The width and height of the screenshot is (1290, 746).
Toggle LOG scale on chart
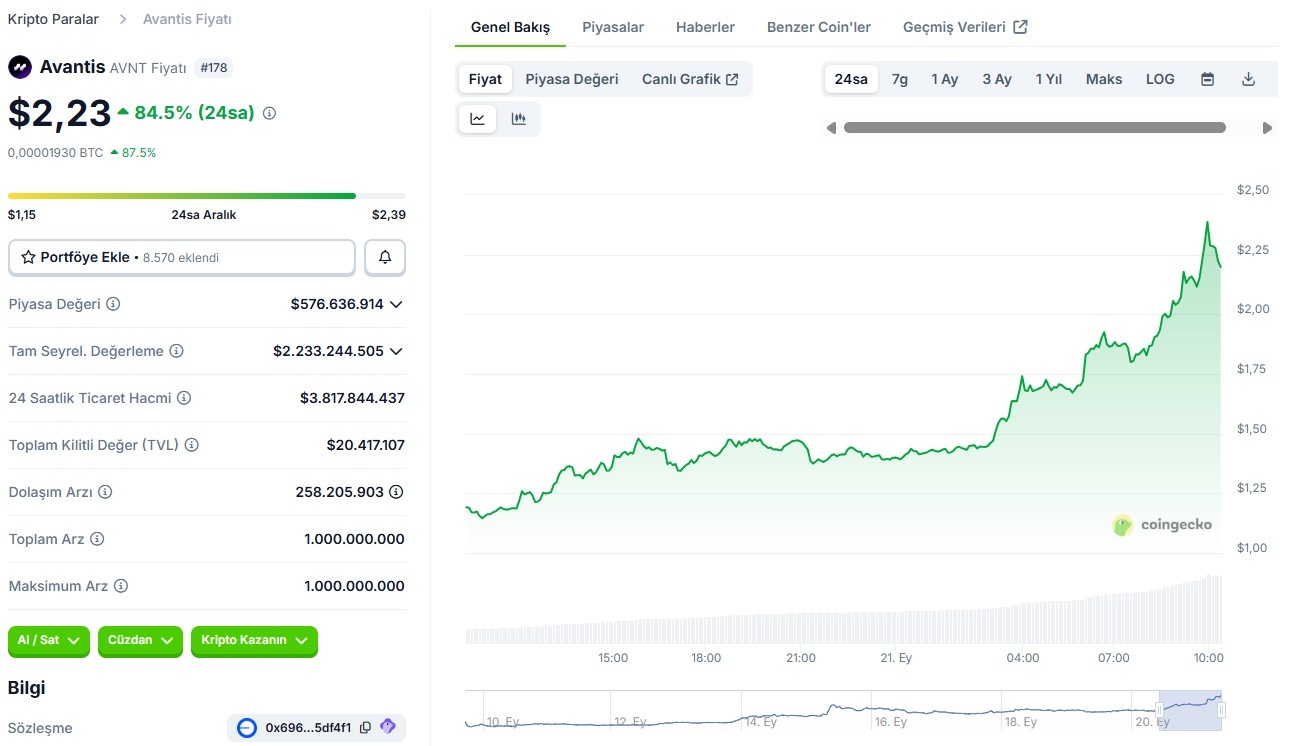point(1160,79)
